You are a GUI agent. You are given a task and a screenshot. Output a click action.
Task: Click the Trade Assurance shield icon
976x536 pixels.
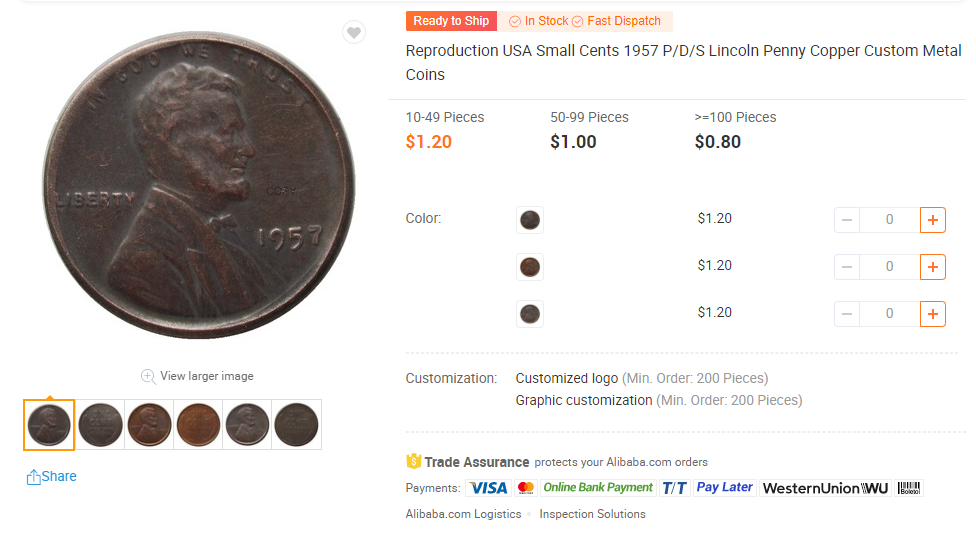pos(414,462)
